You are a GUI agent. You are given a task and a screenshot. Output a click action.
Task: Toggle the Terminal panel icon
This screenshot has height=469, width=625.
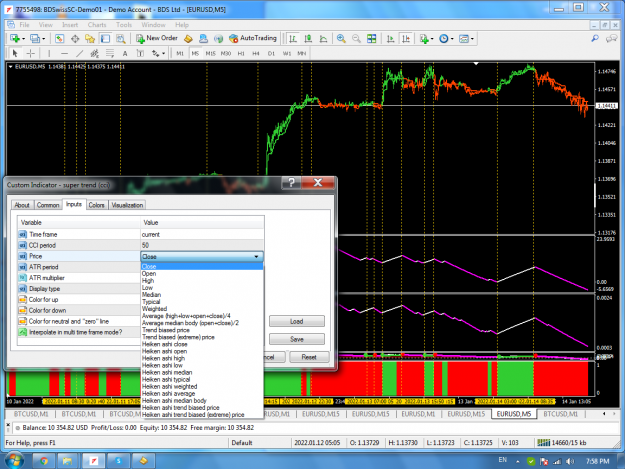tap(105, 39)
